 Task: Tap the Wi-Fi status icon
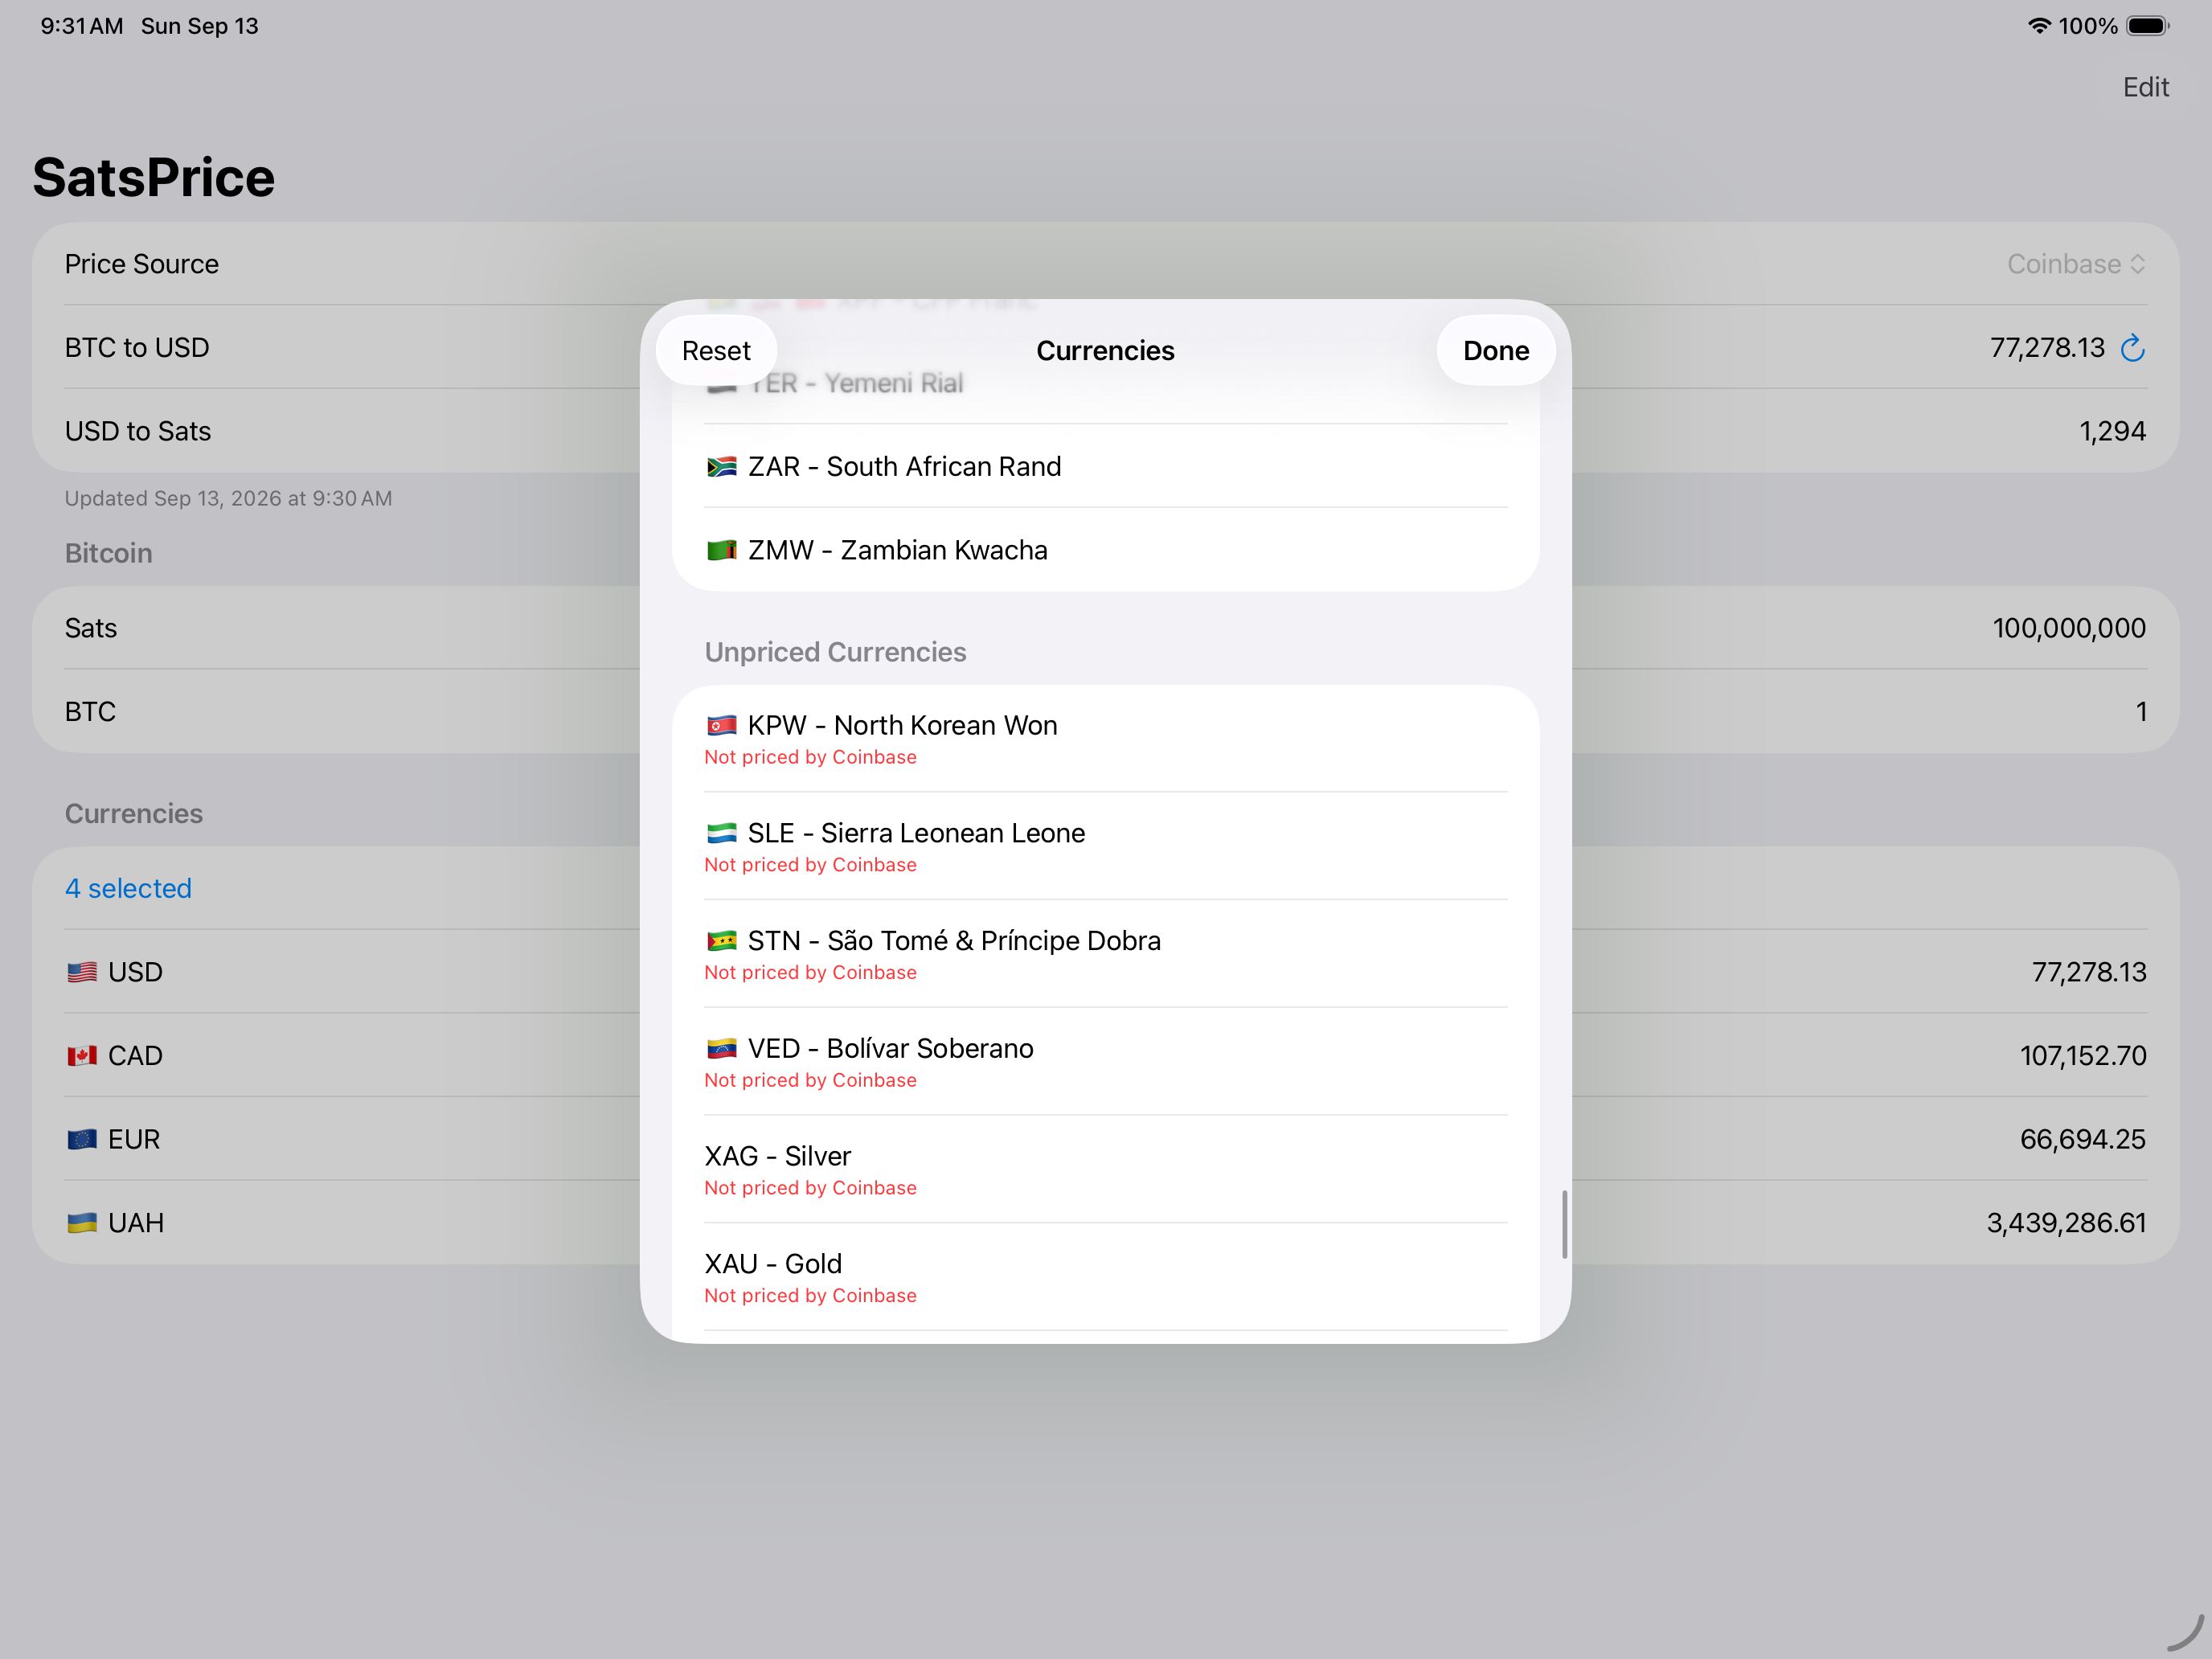tap(2039, 26)
